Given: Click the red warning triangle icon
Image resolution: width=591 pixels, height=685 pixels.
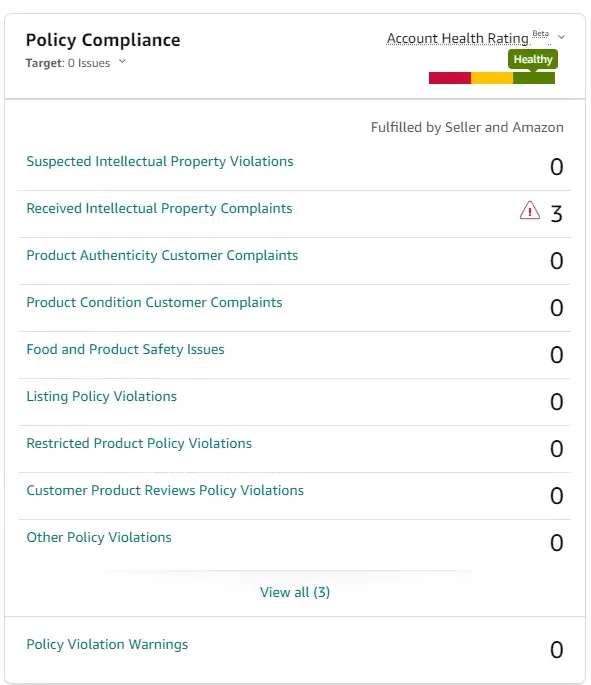Looking at the screenshot, I should click(529, 210).
